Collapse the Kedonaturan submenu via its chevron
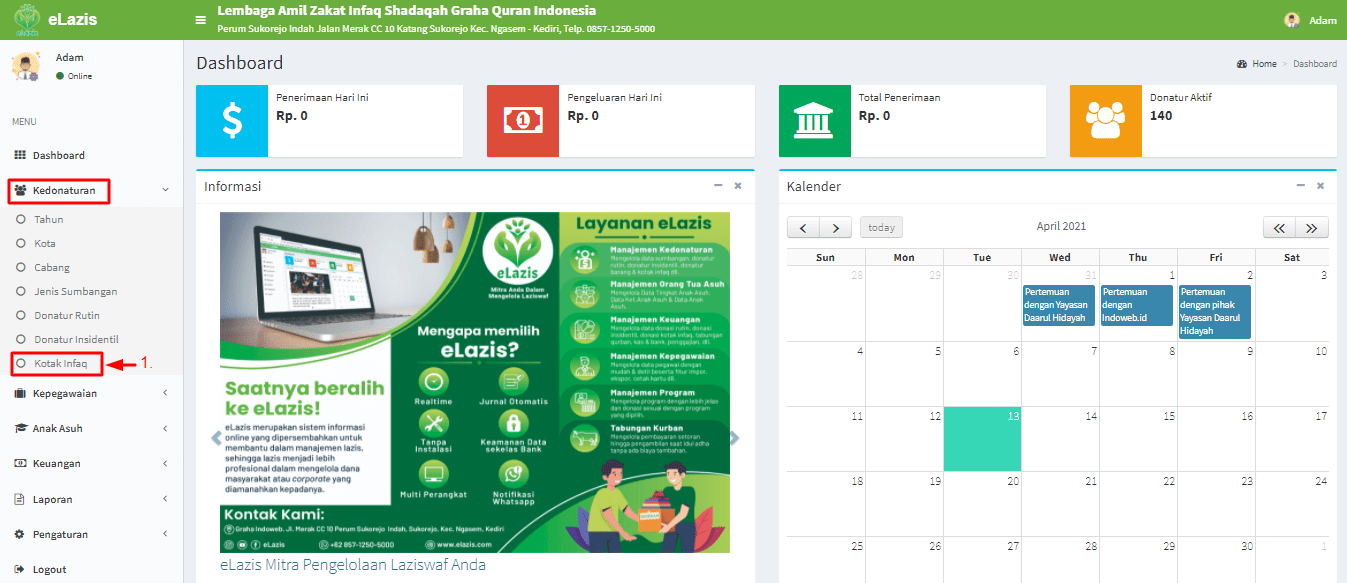1347x583 pixels. tap(166, 190)
